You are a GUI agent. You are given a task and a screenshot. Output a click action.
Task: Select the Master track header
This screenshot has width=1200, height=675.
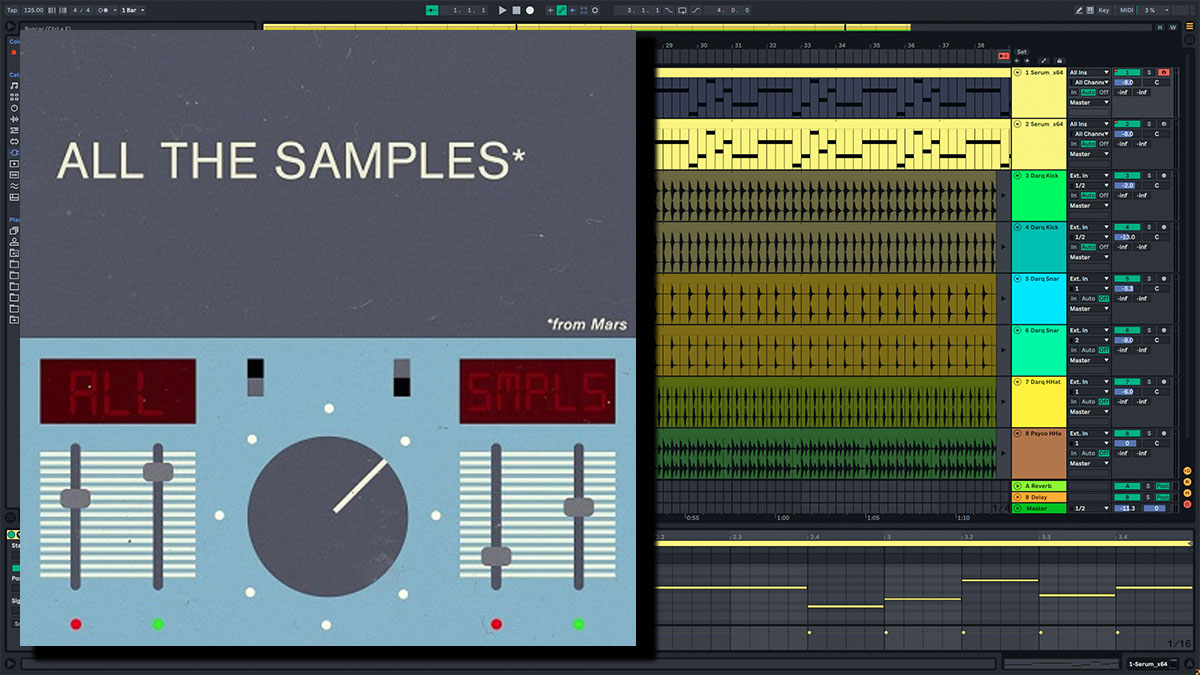click(x=1039, y=508)
